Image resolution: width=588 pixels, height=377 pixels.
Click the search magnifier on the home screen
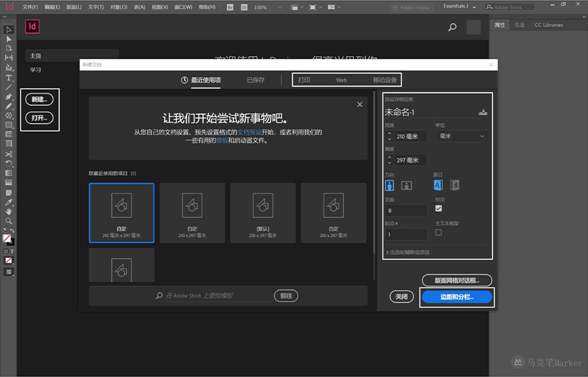pos(453,27)
